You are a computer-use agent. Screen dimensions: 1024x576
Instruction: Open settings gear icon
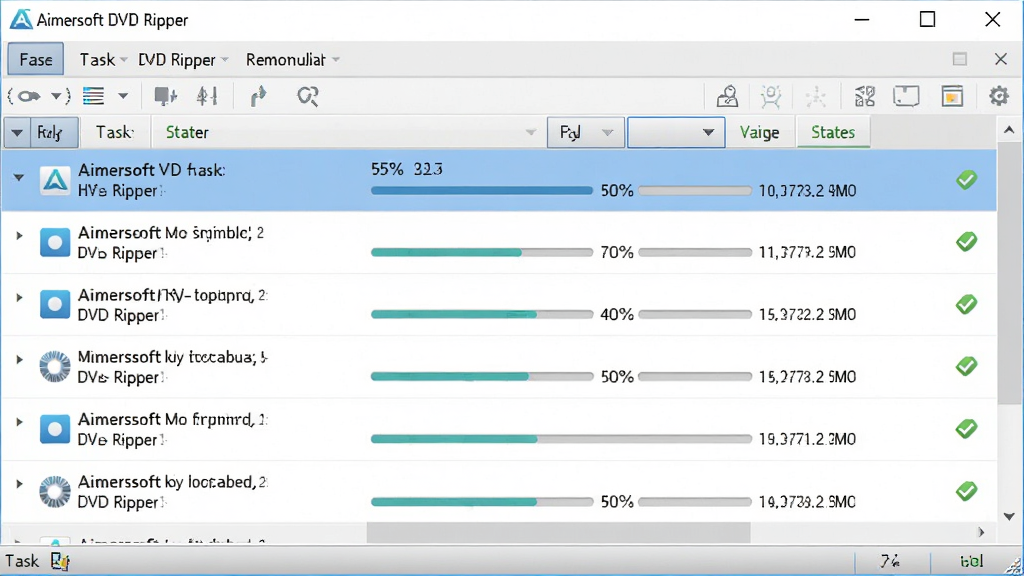(999, 97)
